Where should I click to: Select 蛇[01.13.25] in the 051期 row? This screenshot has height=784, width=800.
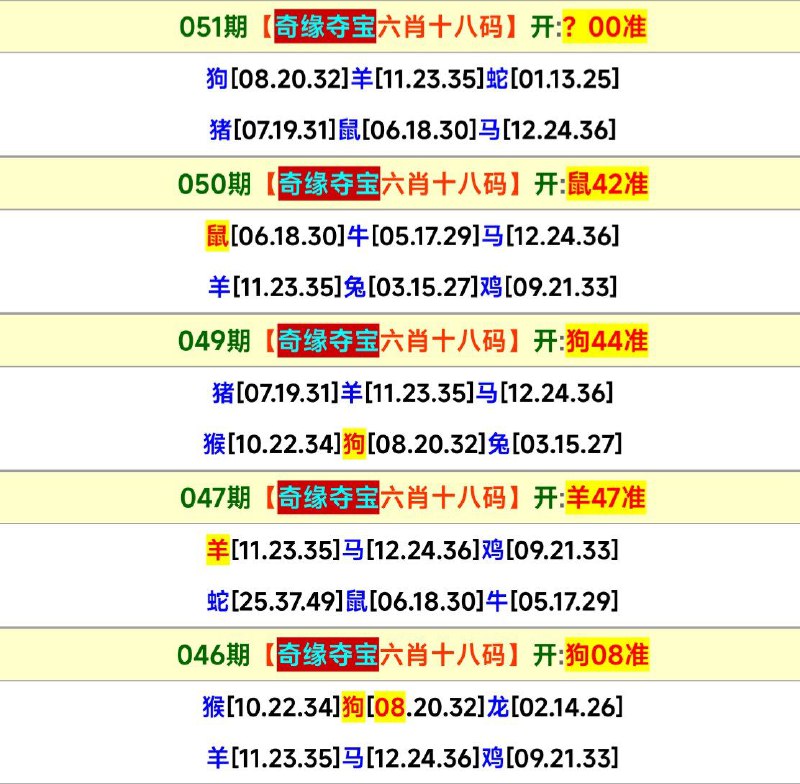[553, 79]
